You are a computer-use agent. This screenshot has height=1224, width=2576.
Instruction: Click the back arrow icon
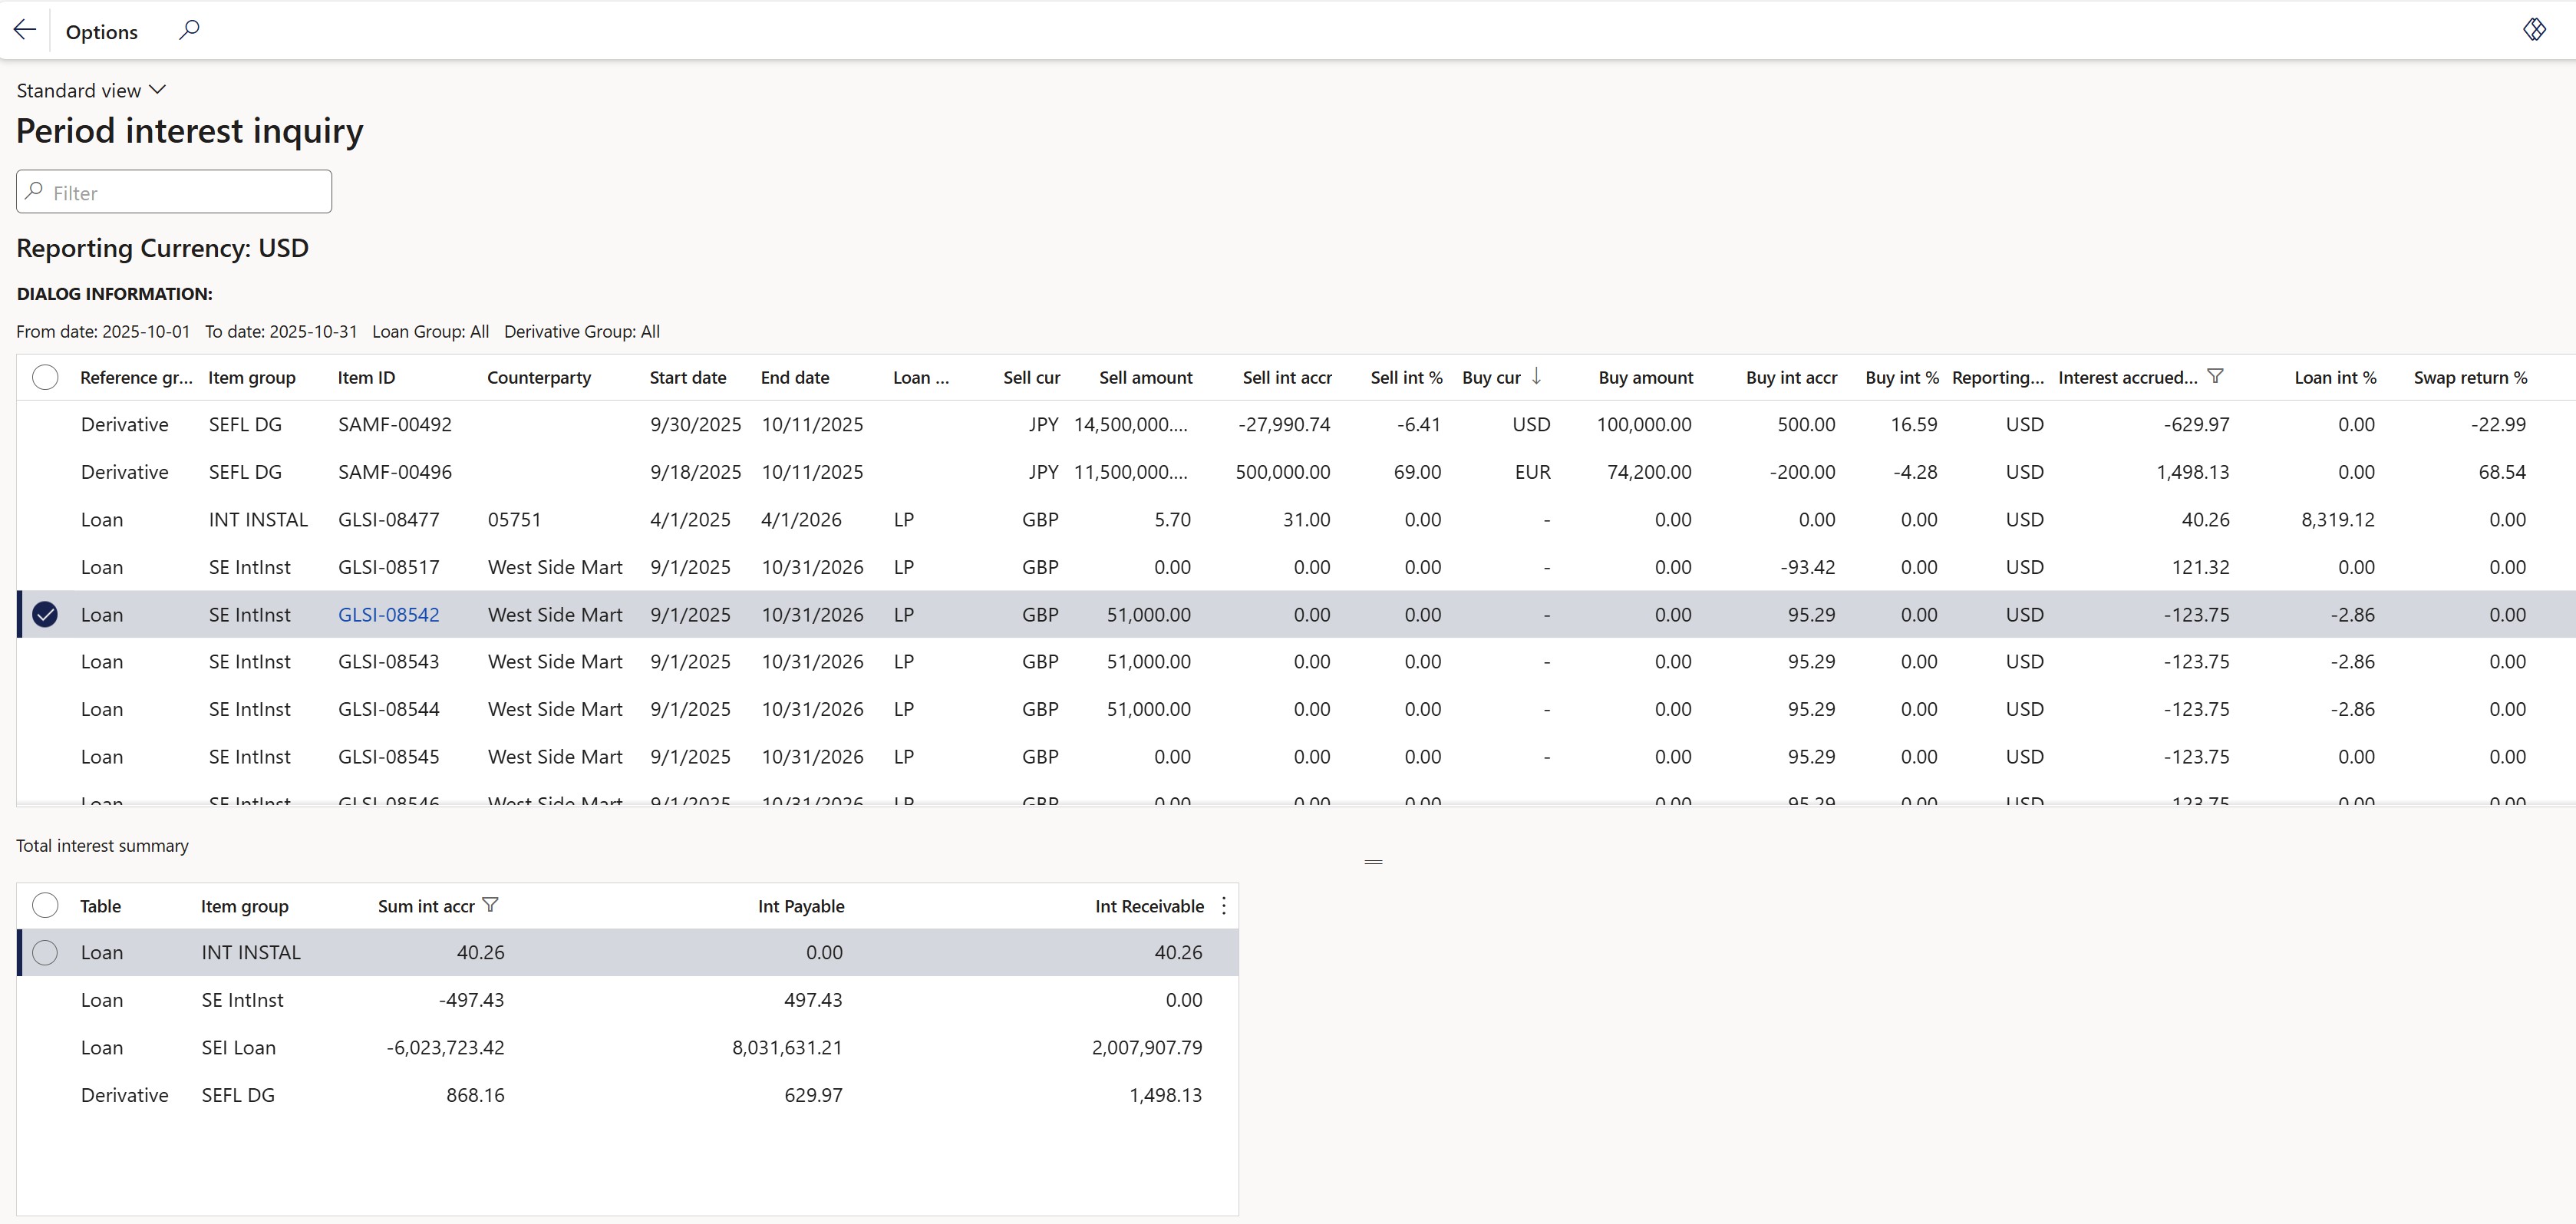pos(25,30)
